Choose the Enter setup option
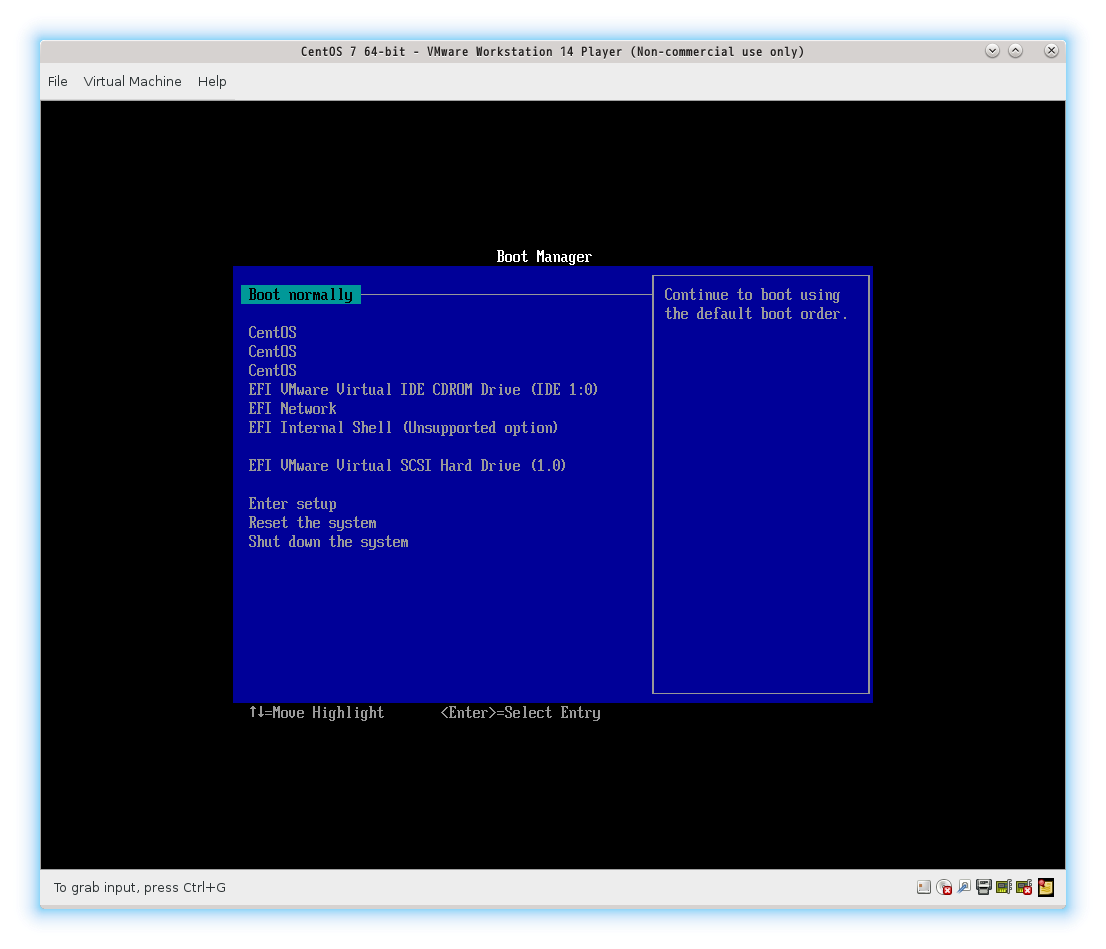The image size is (1106, 949). (x=293, y=504)
